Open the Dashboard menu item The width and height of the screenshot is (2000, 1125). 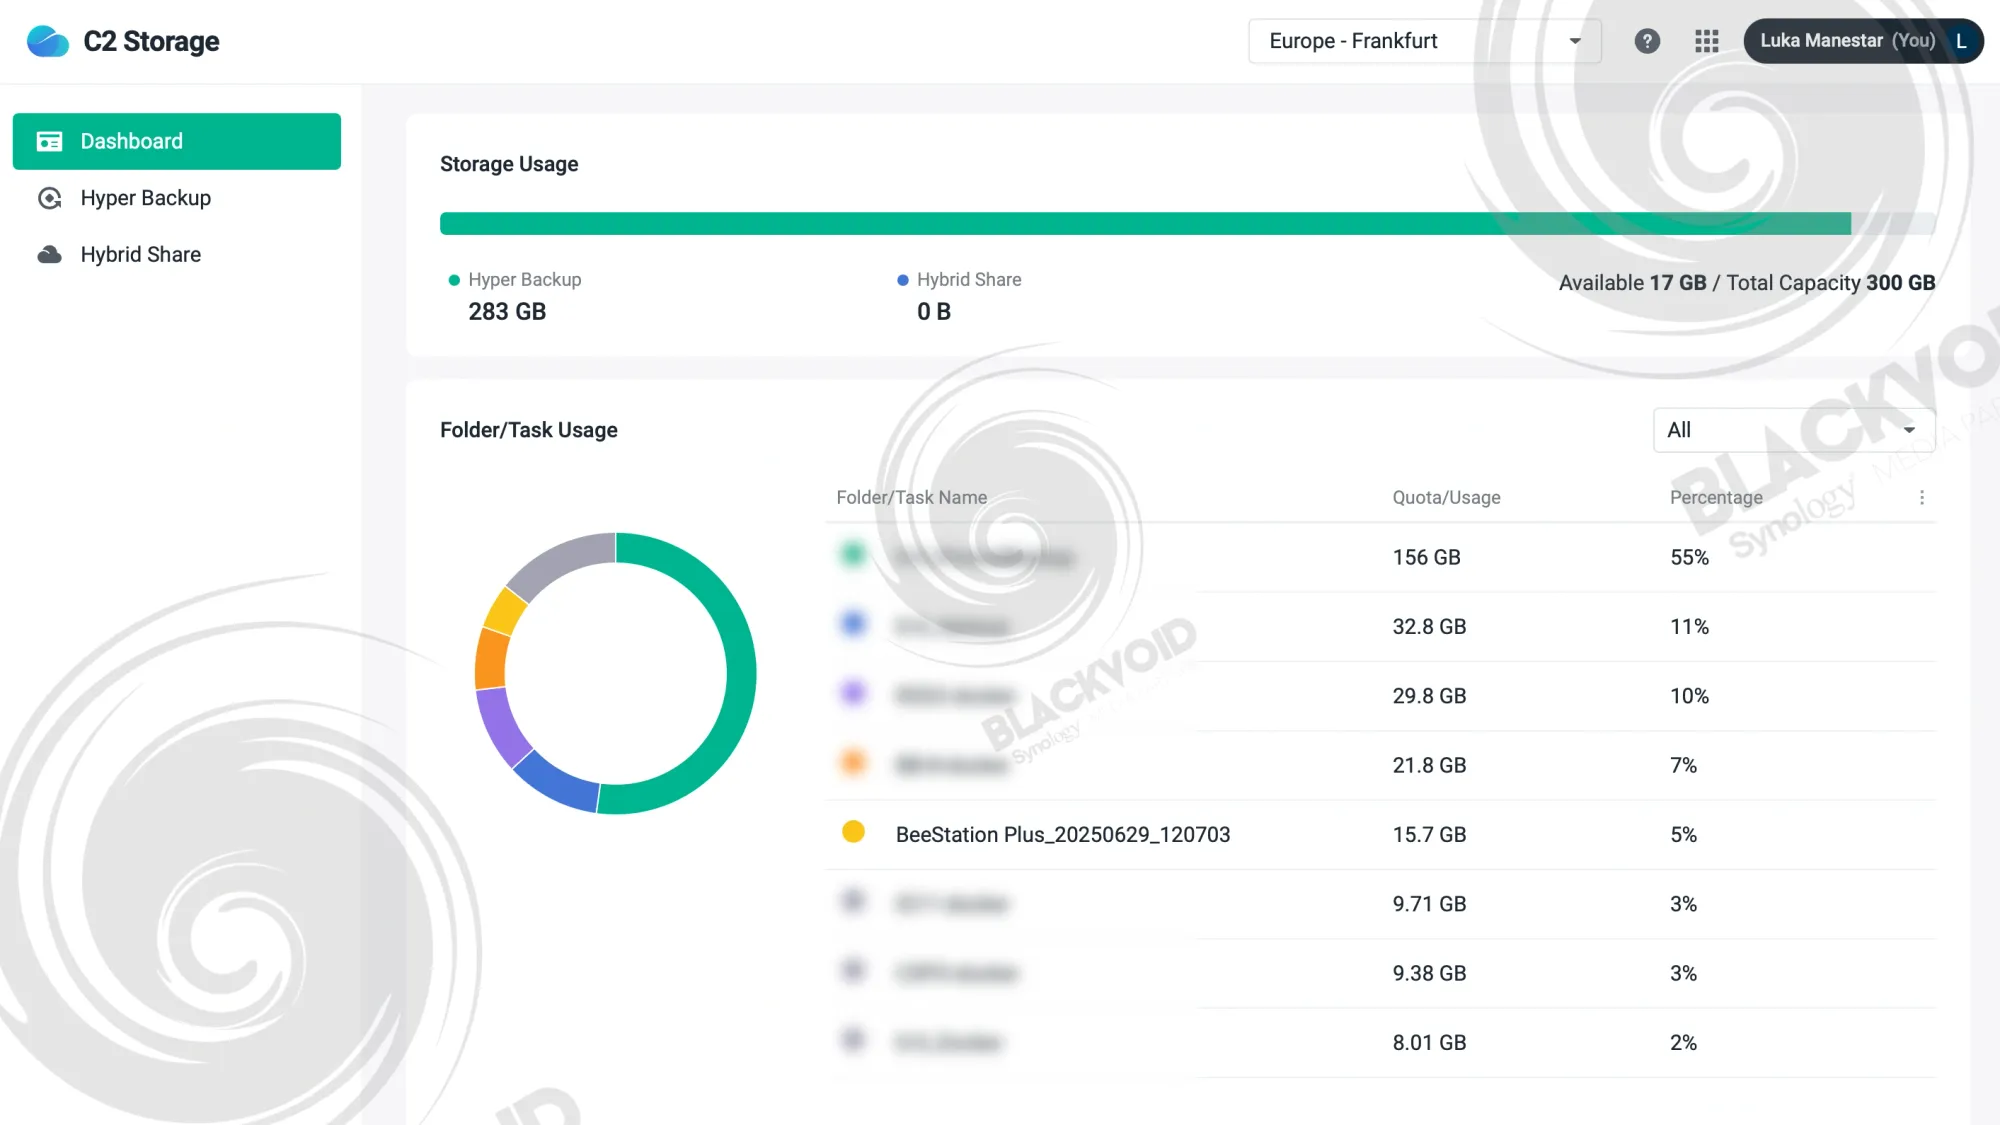177,141
